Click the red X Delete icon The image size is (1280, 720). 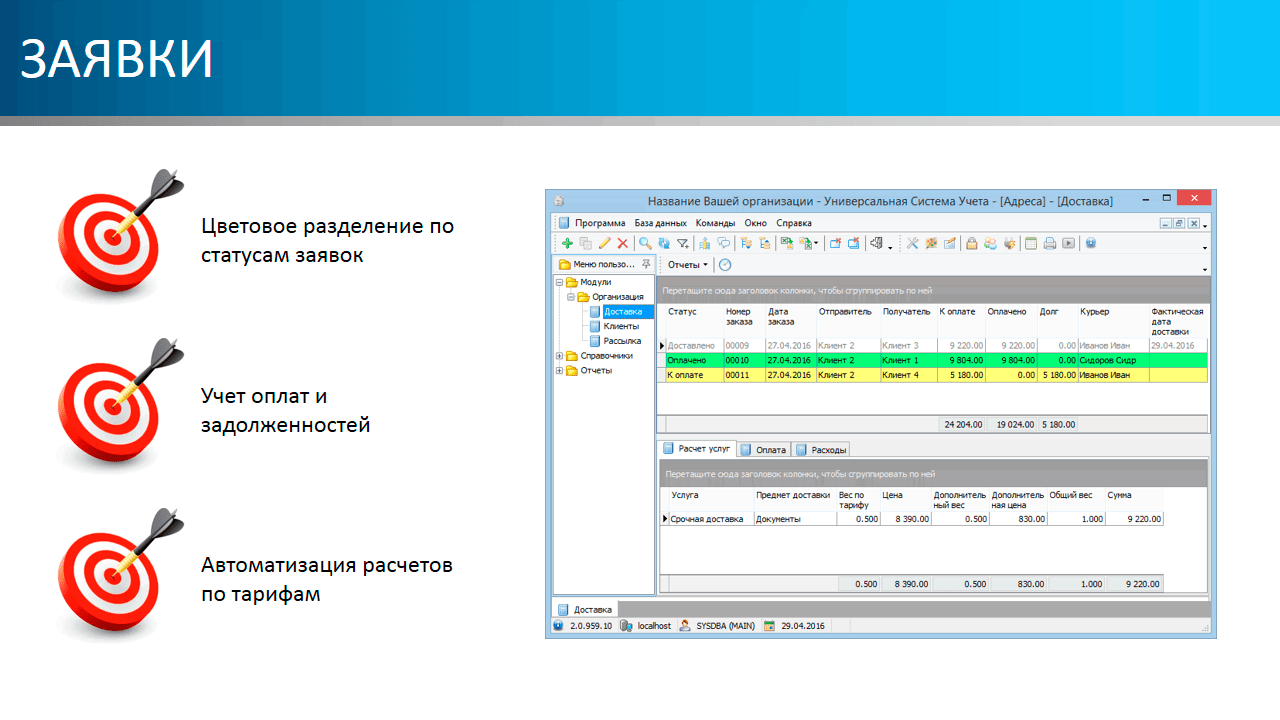(x=623, y=243)
